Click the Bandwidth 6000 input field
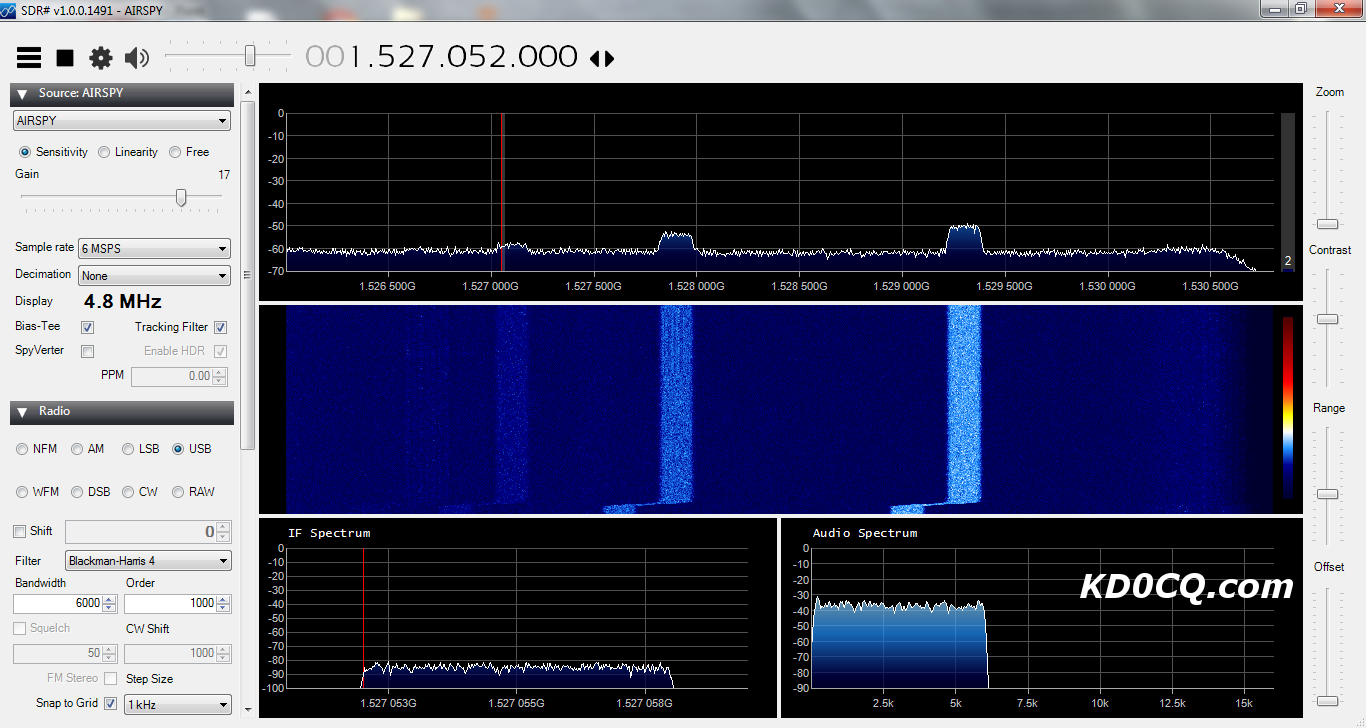This screenshot has height=728, width=1366. (x=58, y=603)
